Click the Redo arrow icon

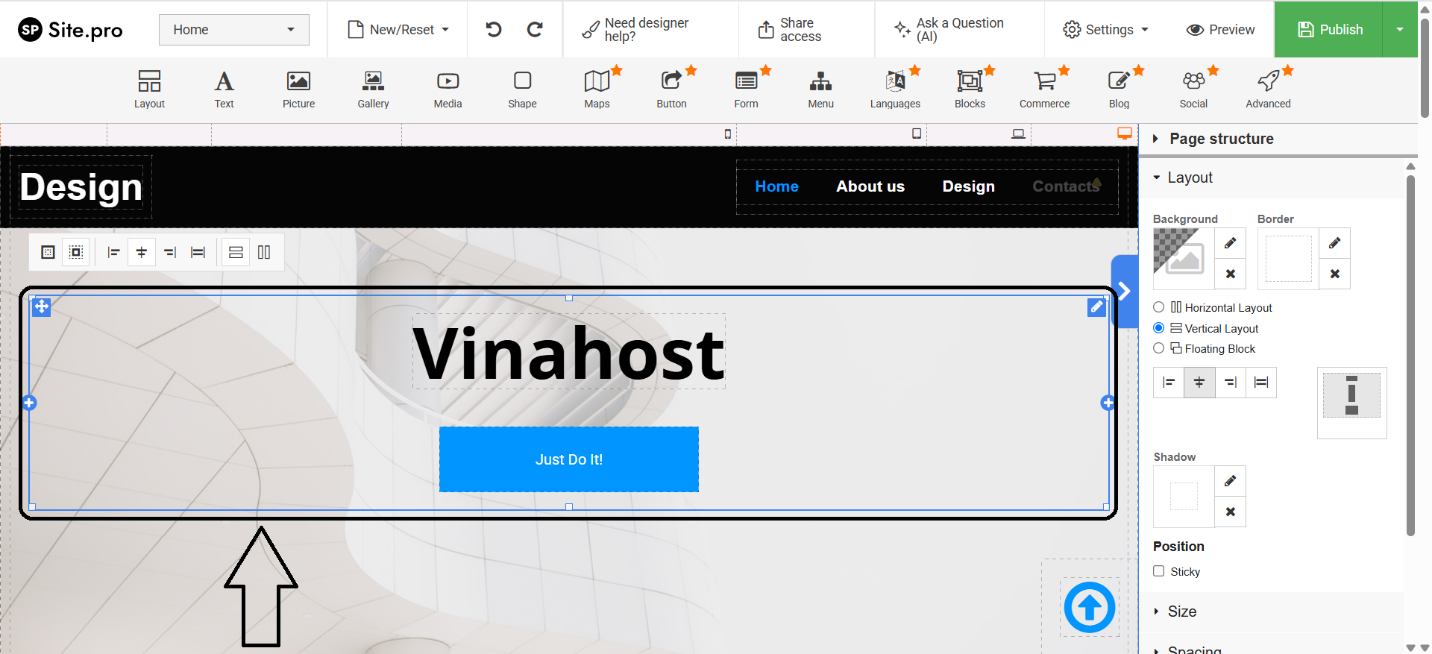point(535,29)
